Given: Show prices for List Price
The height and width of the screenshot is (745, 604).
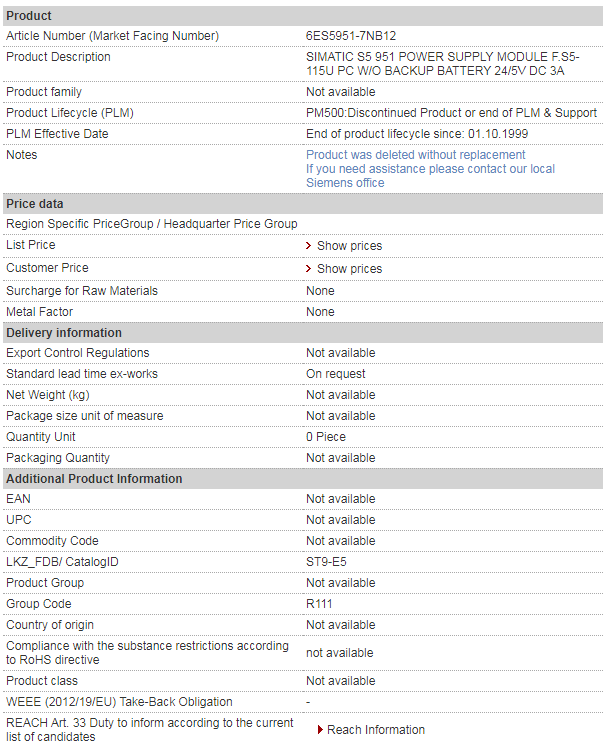Looking at the screenshot, I should tap(349, 246).
